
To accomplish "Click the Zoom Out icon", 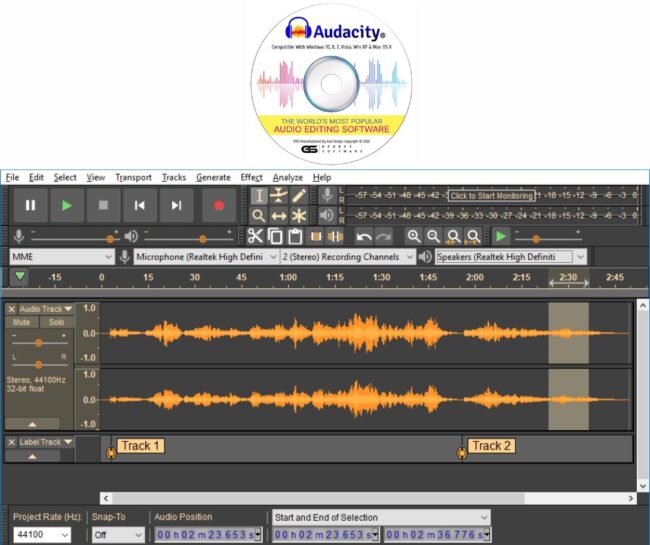I will point(434,237).
